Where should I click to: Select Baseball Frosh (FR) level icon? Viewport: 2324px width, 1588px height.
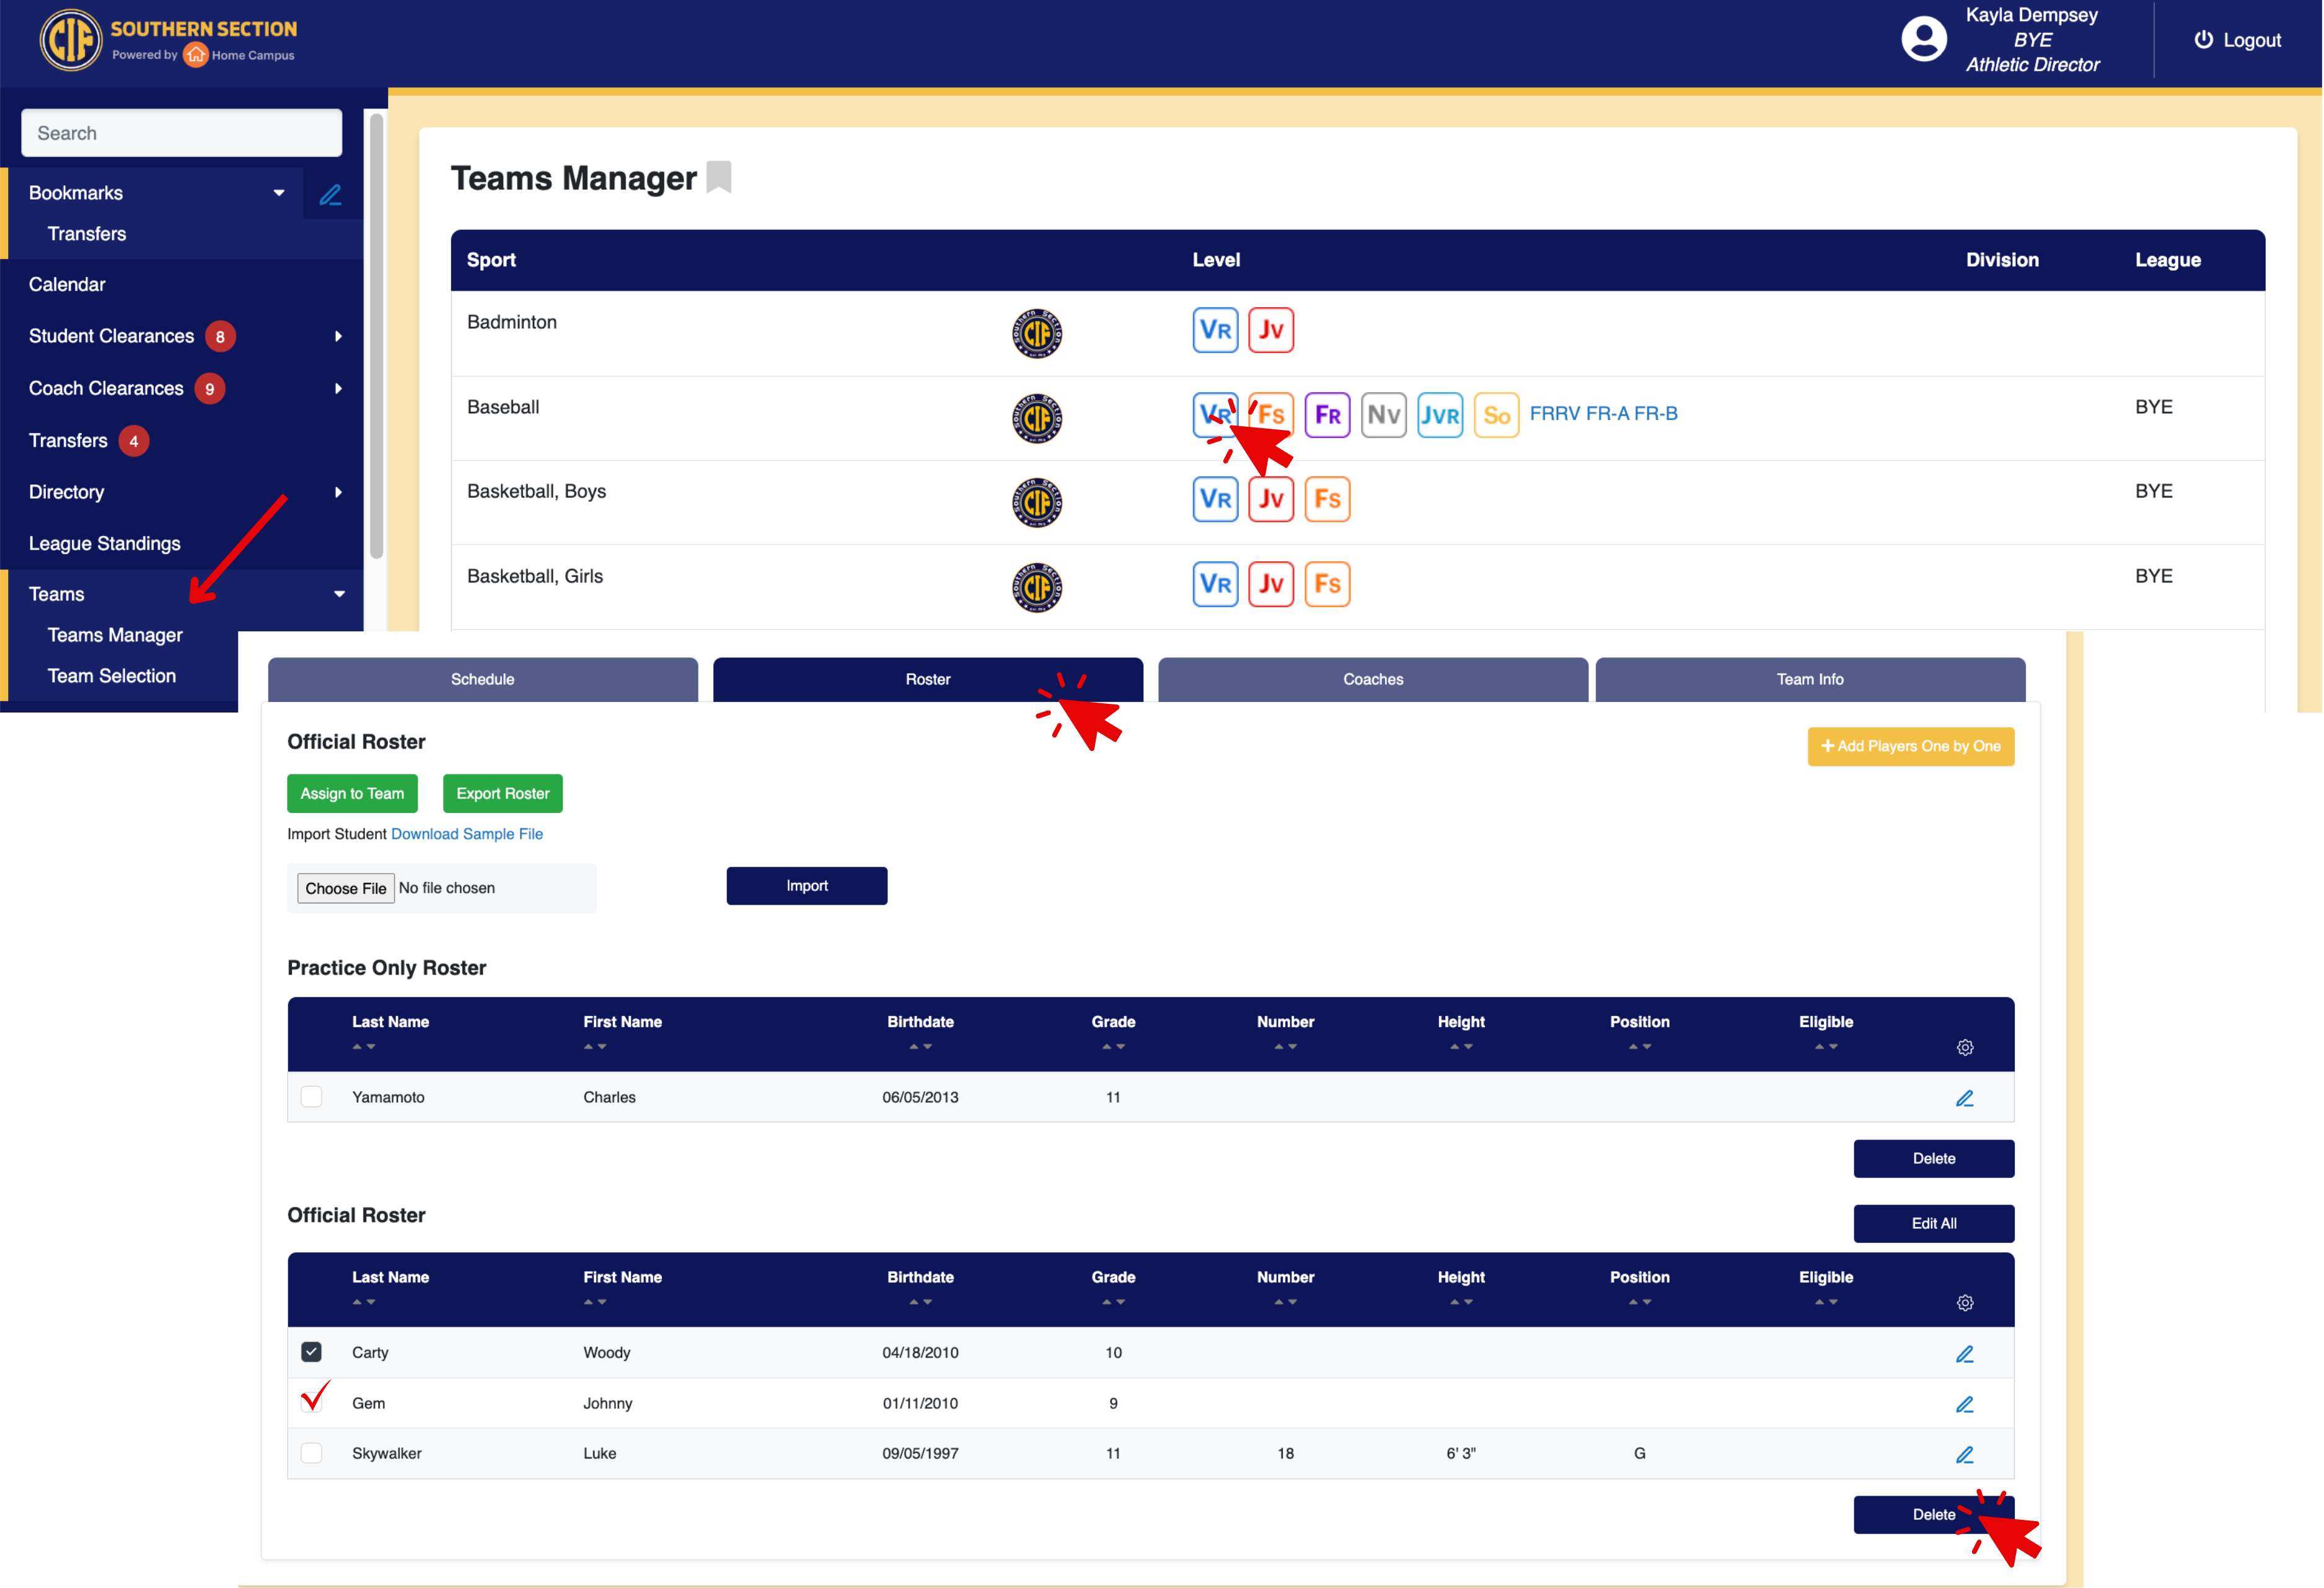(x=1327, y=415)
